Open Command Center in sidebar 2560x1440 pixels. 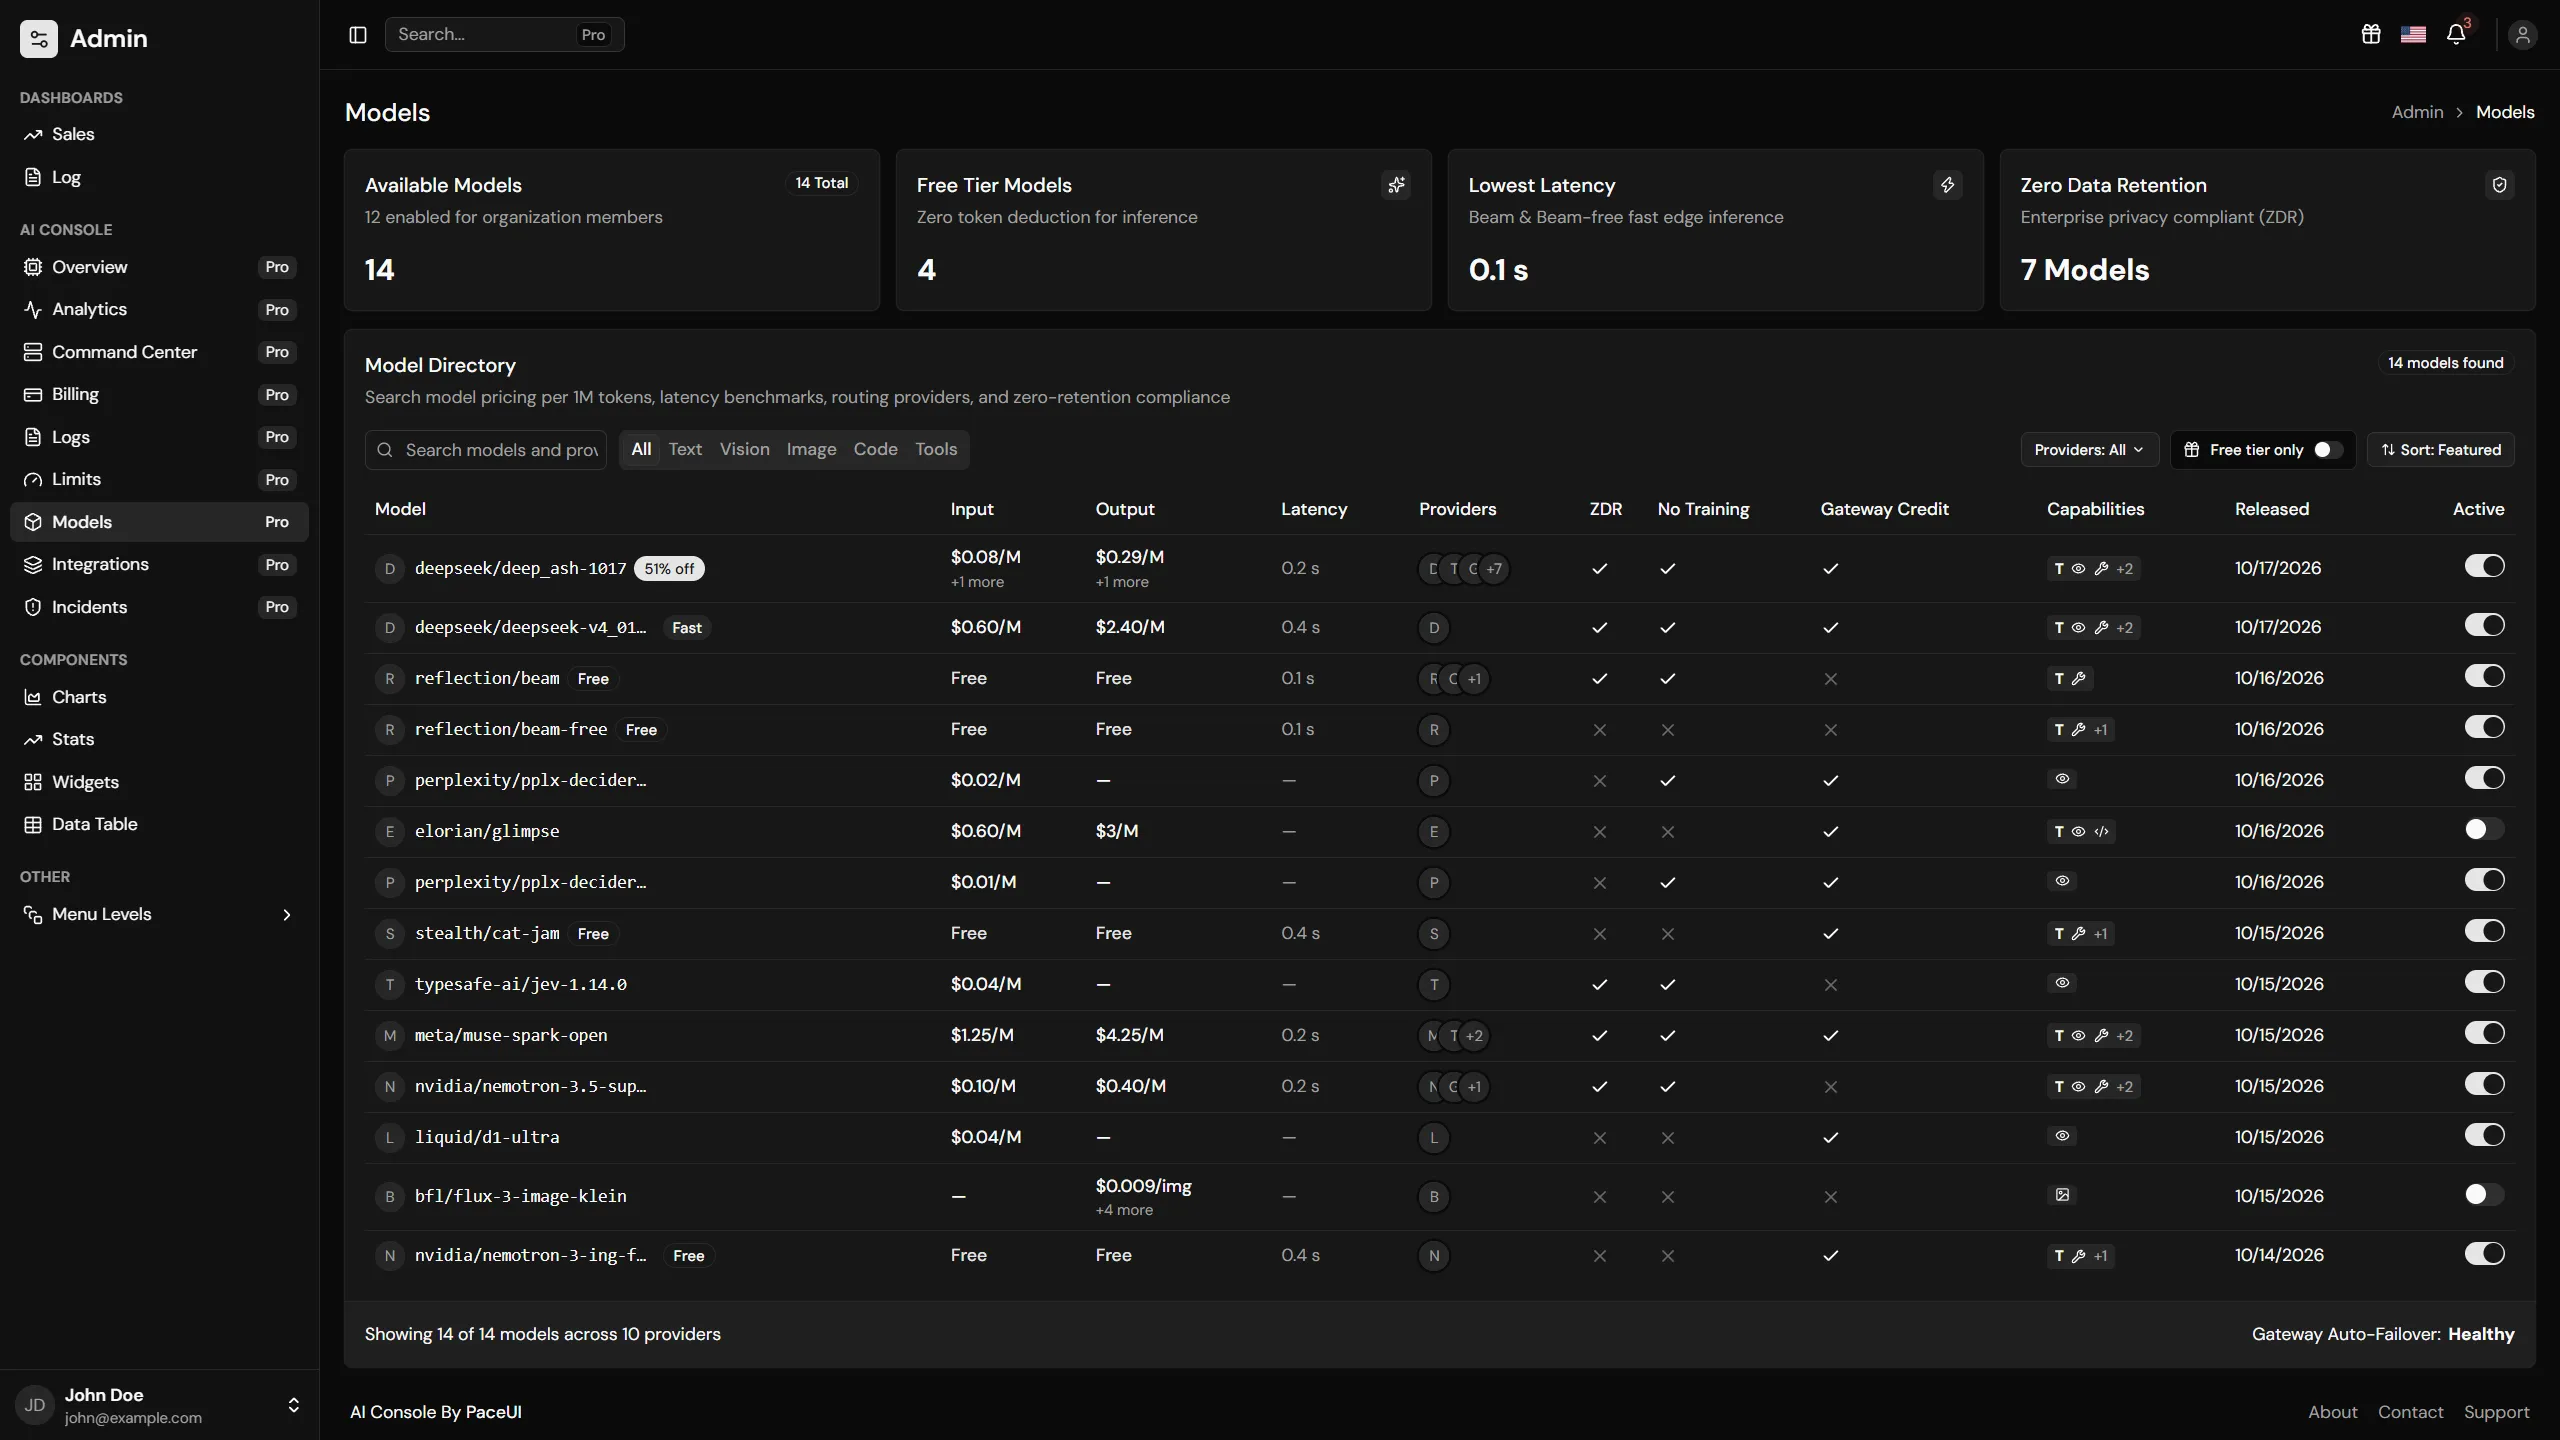[x=159, y=352]
